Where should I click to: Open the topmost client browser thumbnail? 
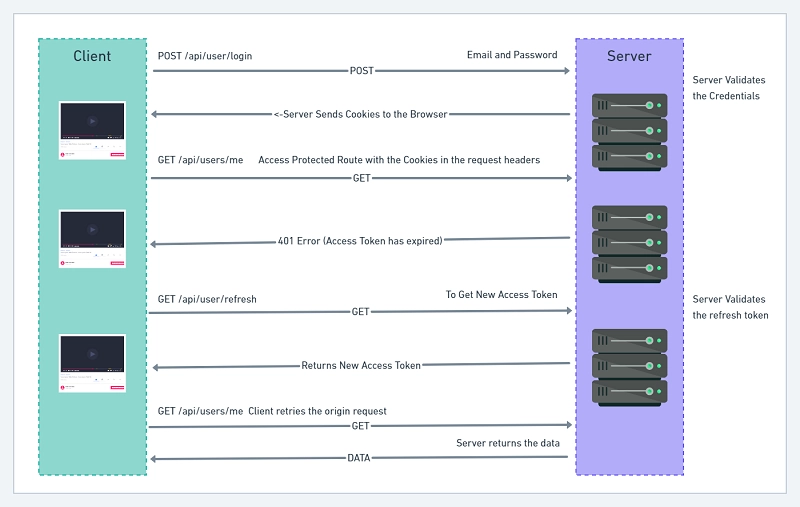(x=92, y=130)
